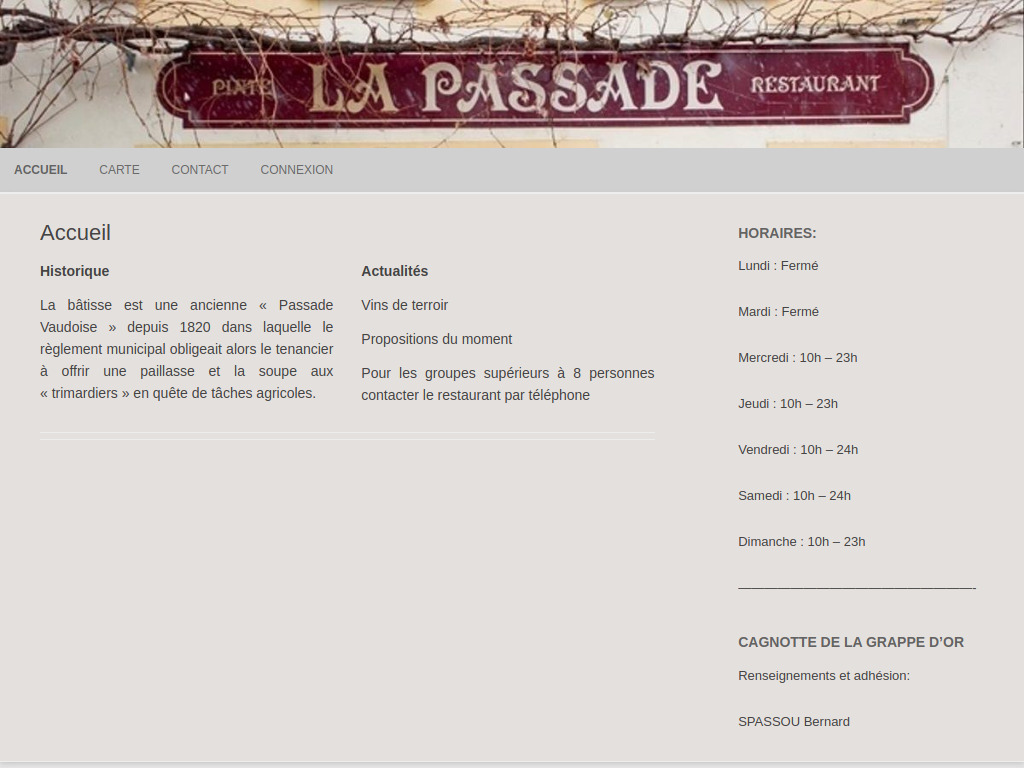
Task: Open the CONTACT page
Action: coord(200,170)
